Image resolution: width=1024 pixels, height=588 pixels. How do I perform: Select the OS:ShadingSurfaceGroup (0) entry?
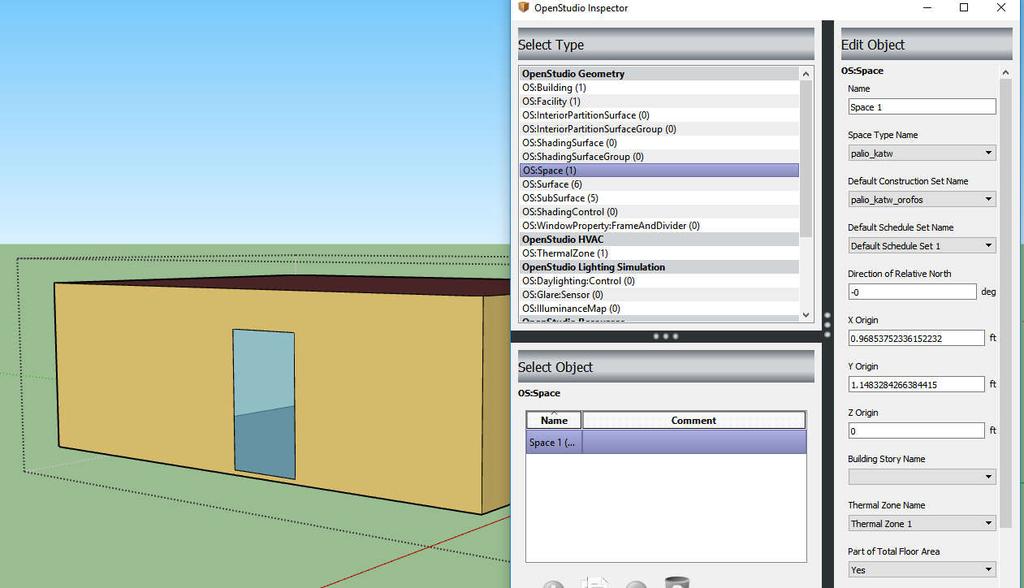pos(659,156)
